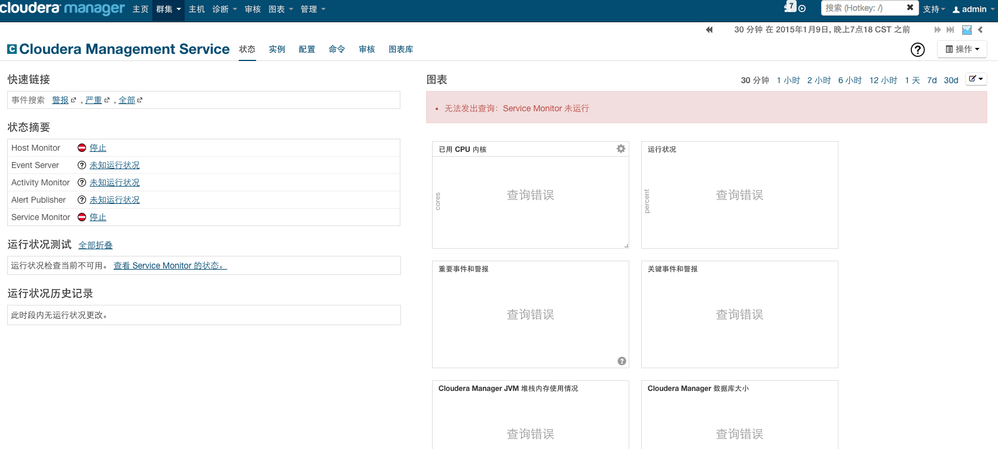Image resolution: width=998 pixels, height=449 pixels.
Task: Open the time range chart selector icon
Action: (x=967, y=30)
